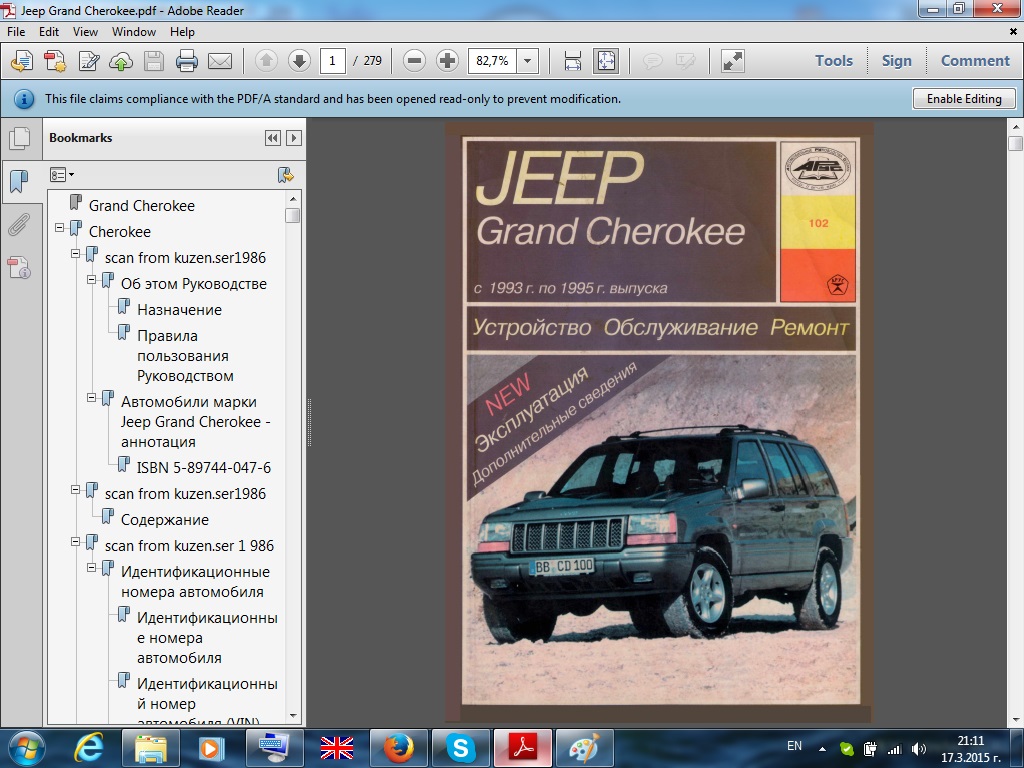
Task: Open the bookmarks options dropdown menu
Action: [62, 175]
